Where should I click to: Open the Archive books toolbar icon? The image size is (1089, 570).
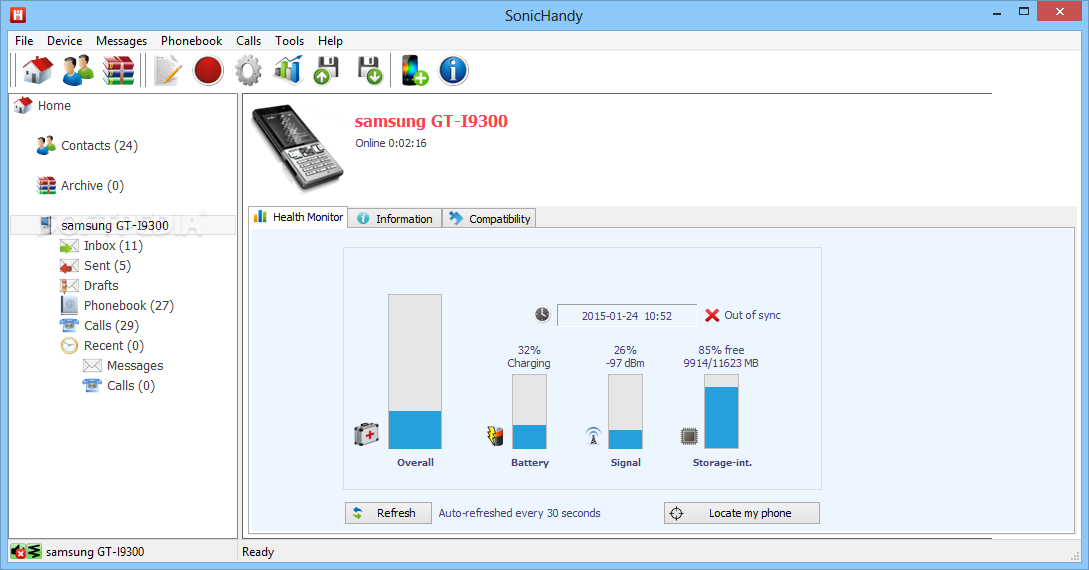[119, 70]
